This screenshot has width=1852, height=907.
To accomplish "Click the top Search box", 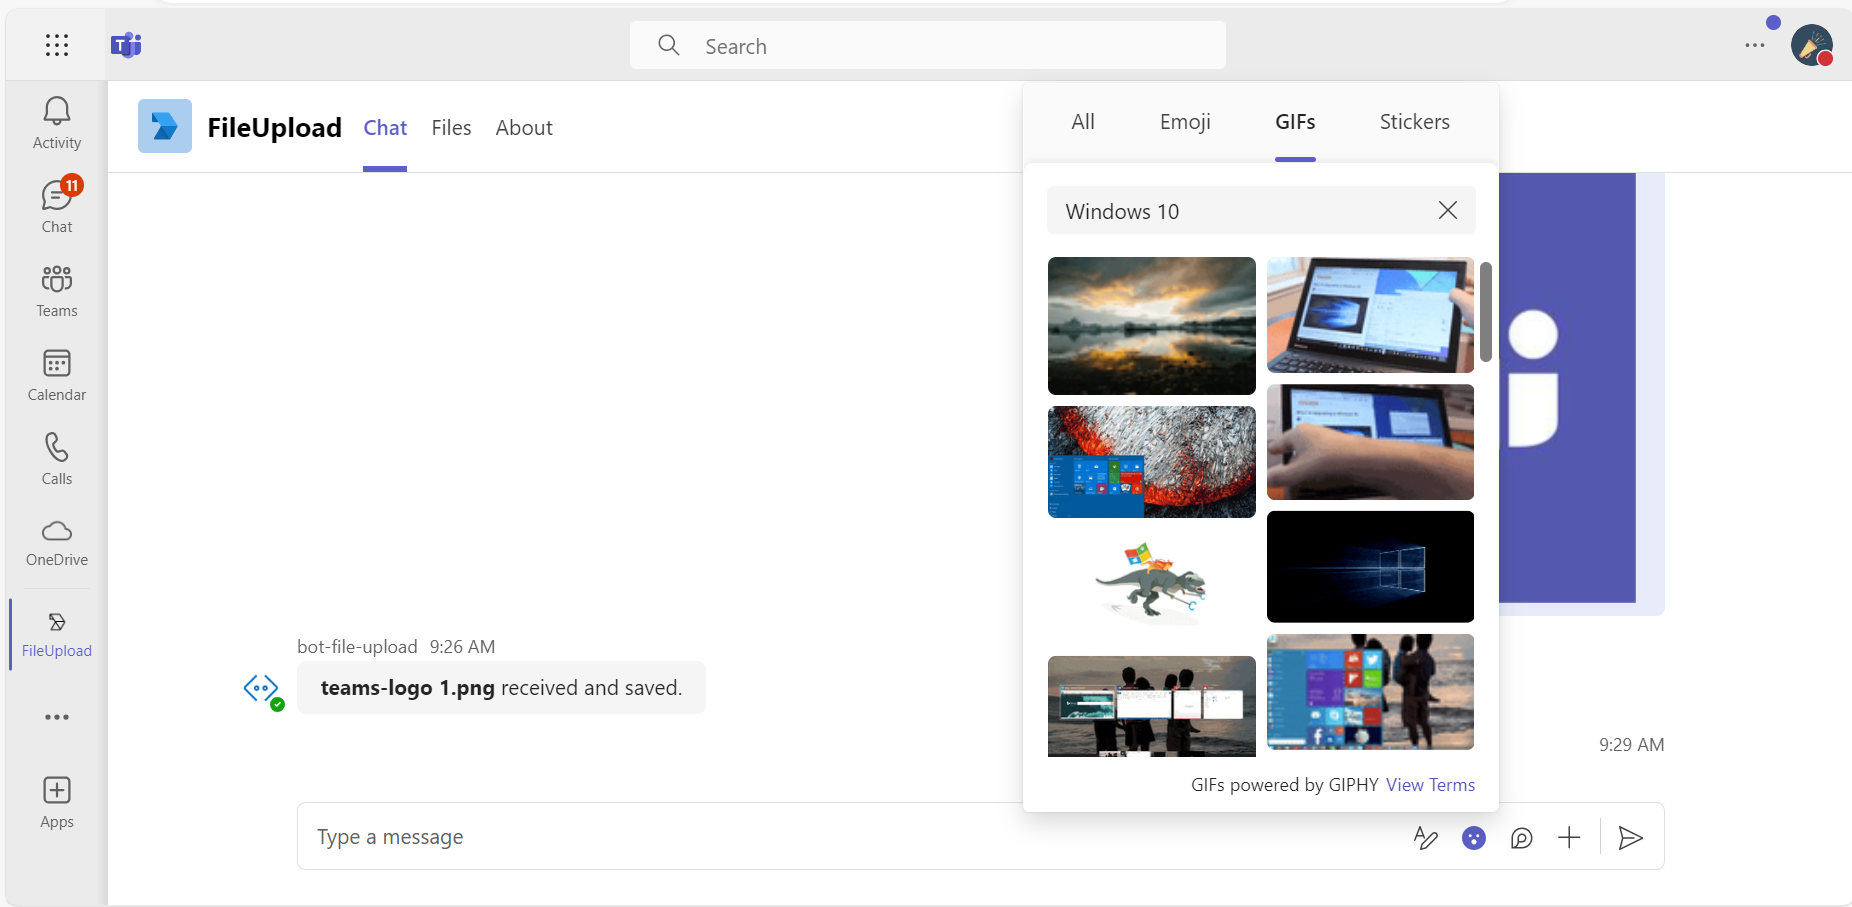I will click(x=928, y=46).
